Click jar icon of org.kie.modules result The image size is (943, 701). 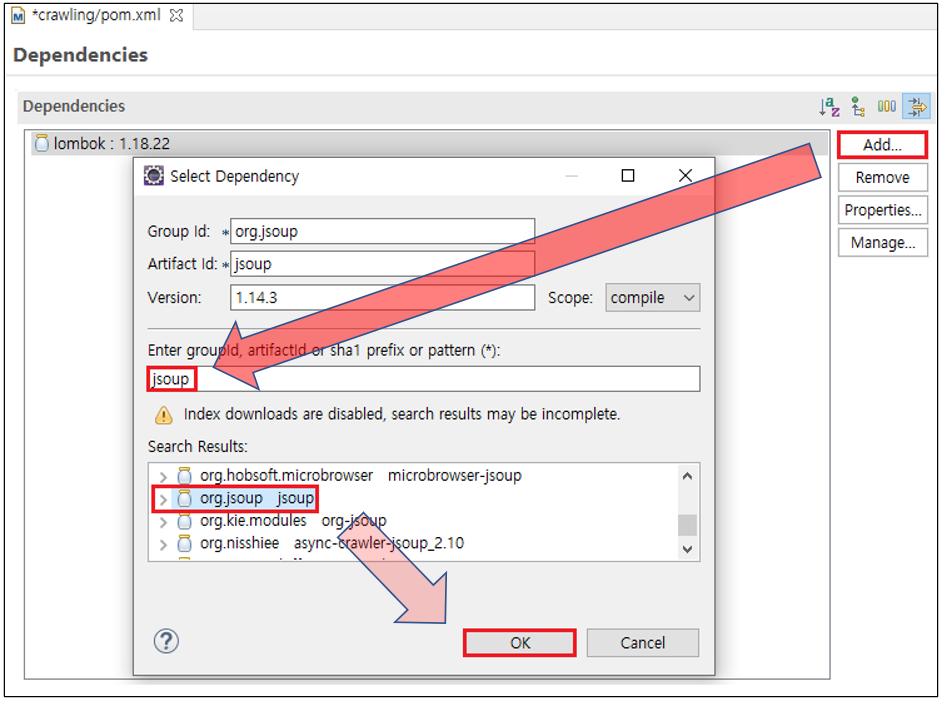pyautogui.click(x=185, y=521)
